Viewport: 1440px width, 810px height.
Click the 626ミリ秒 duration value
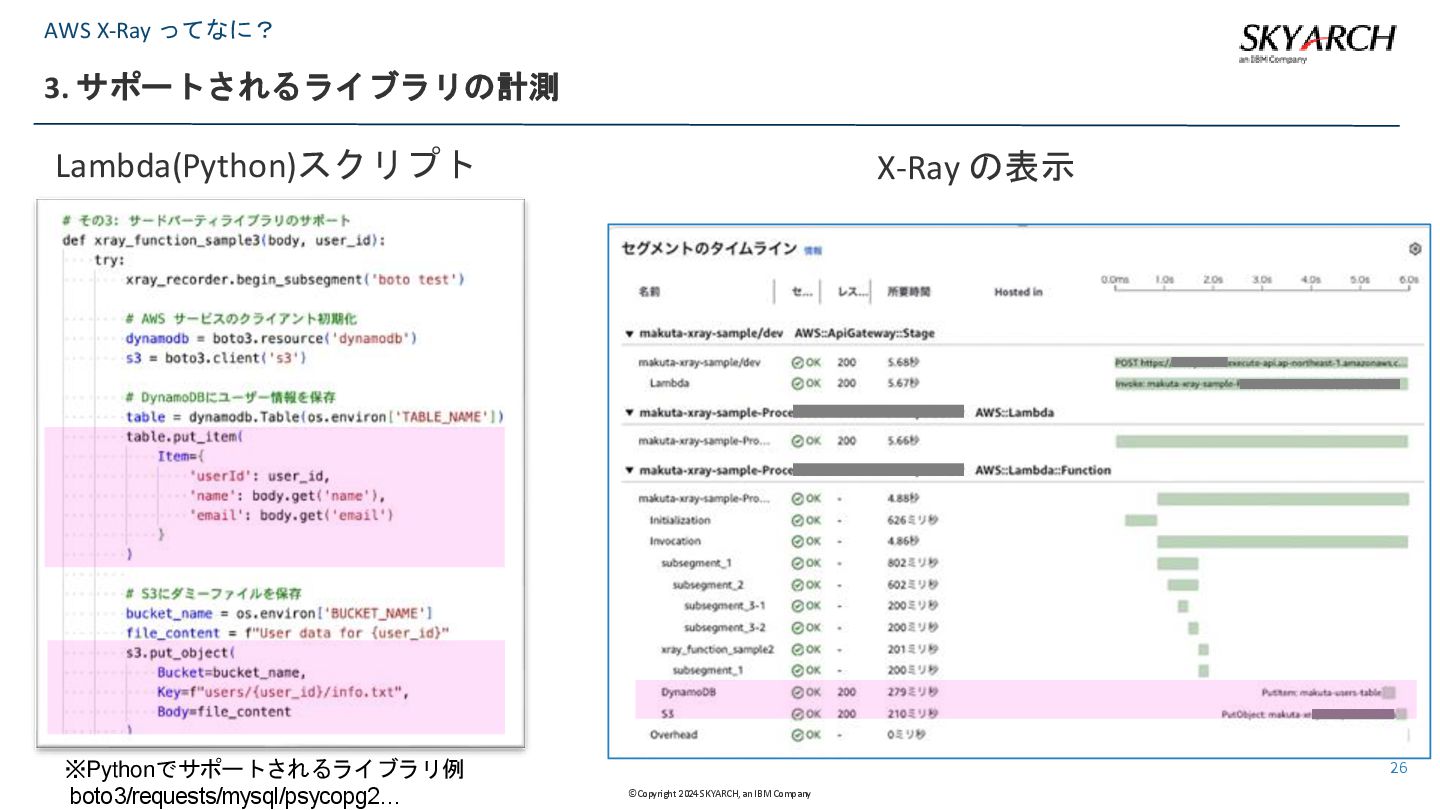912,520
